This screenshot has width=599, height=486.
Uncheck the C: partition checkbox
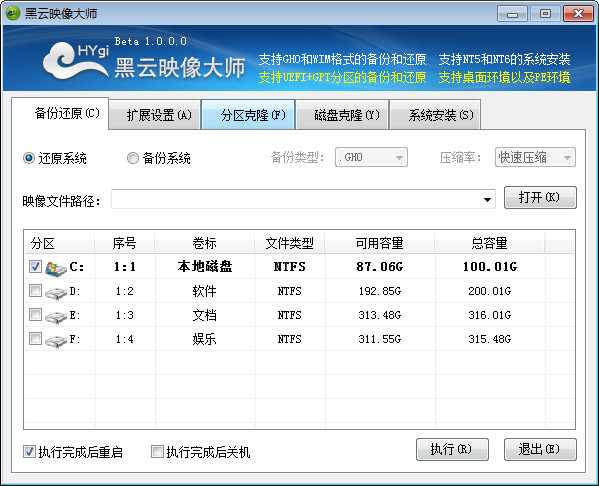coord(35,267)
